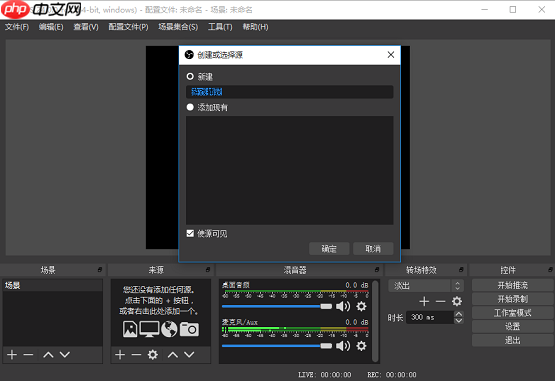
Task: Open the 场景集合(S) menu
Action: click(x=178, y=27)
